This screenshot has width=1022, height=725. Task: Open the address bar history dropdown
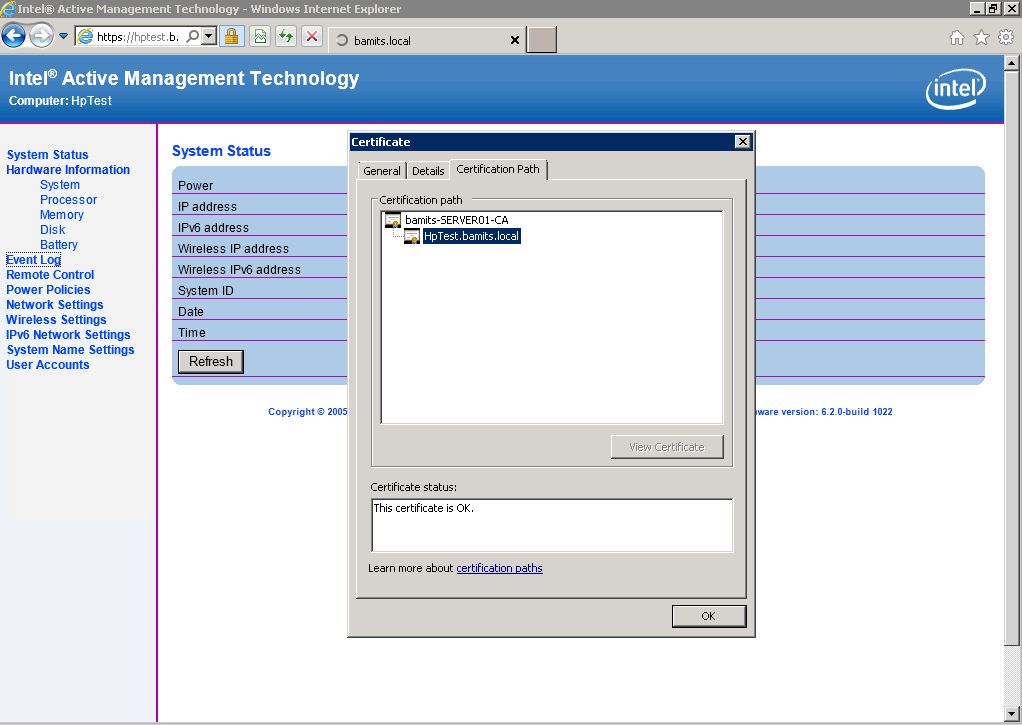tap(209, 36)
